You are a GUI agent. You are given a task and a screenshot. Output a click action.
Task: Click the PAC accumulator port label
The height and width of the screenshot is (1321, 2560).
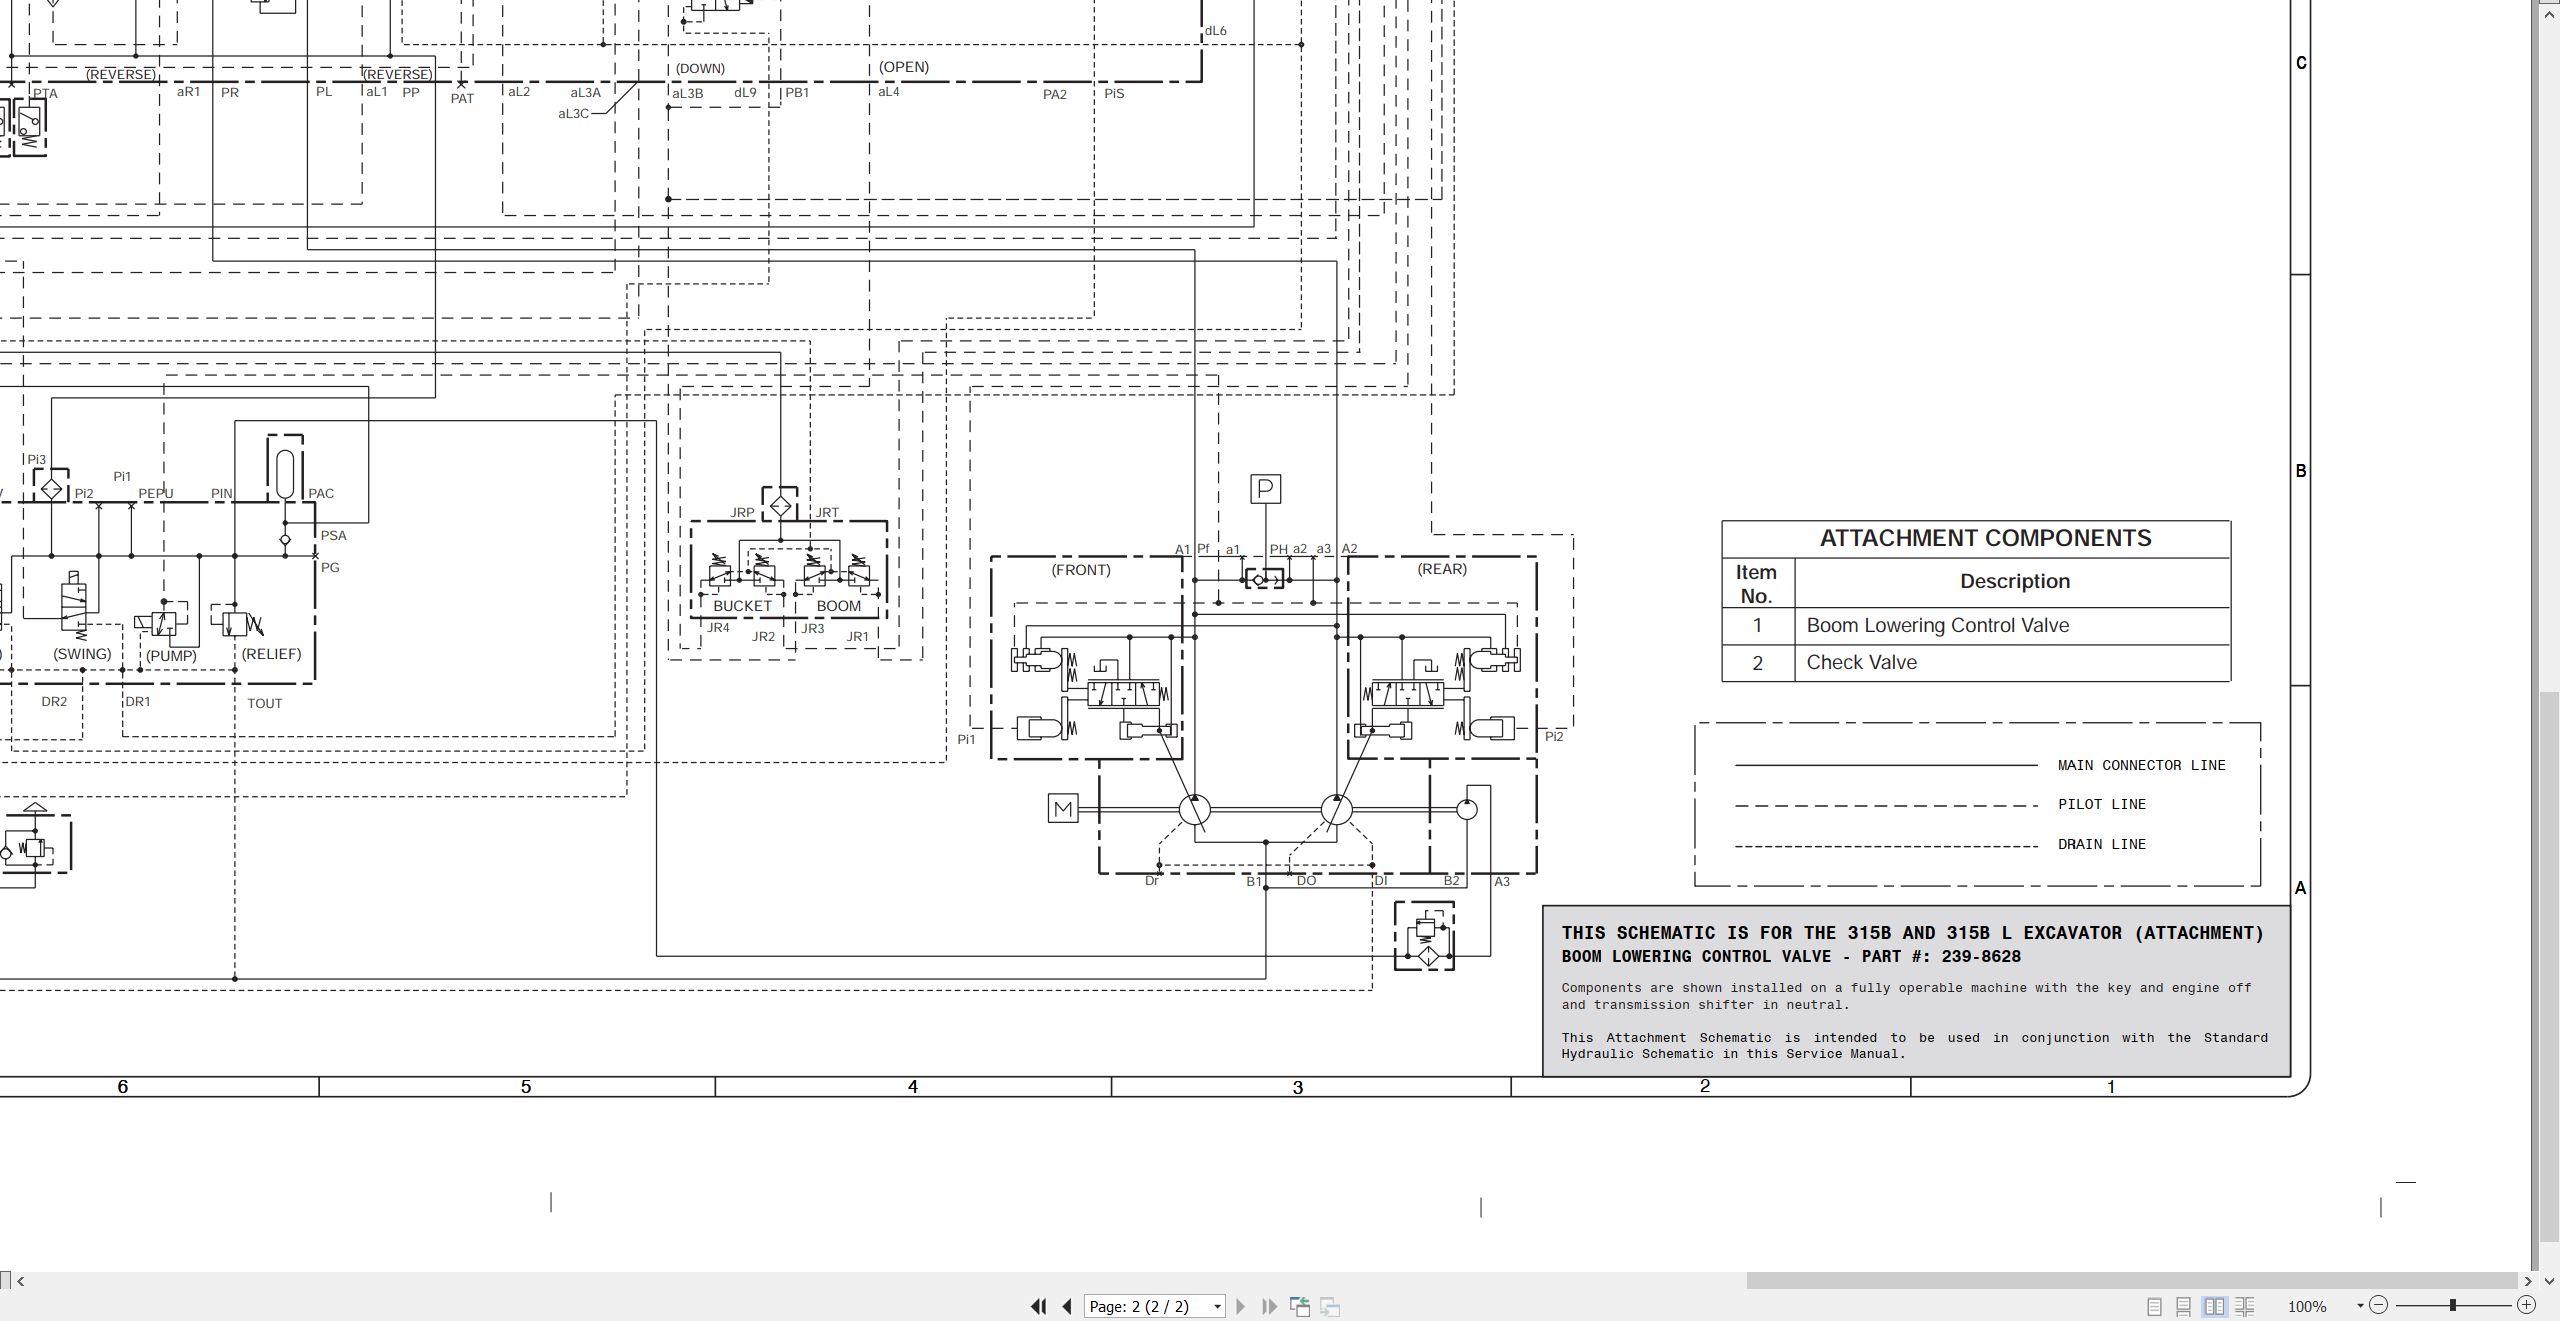point(321,493)
